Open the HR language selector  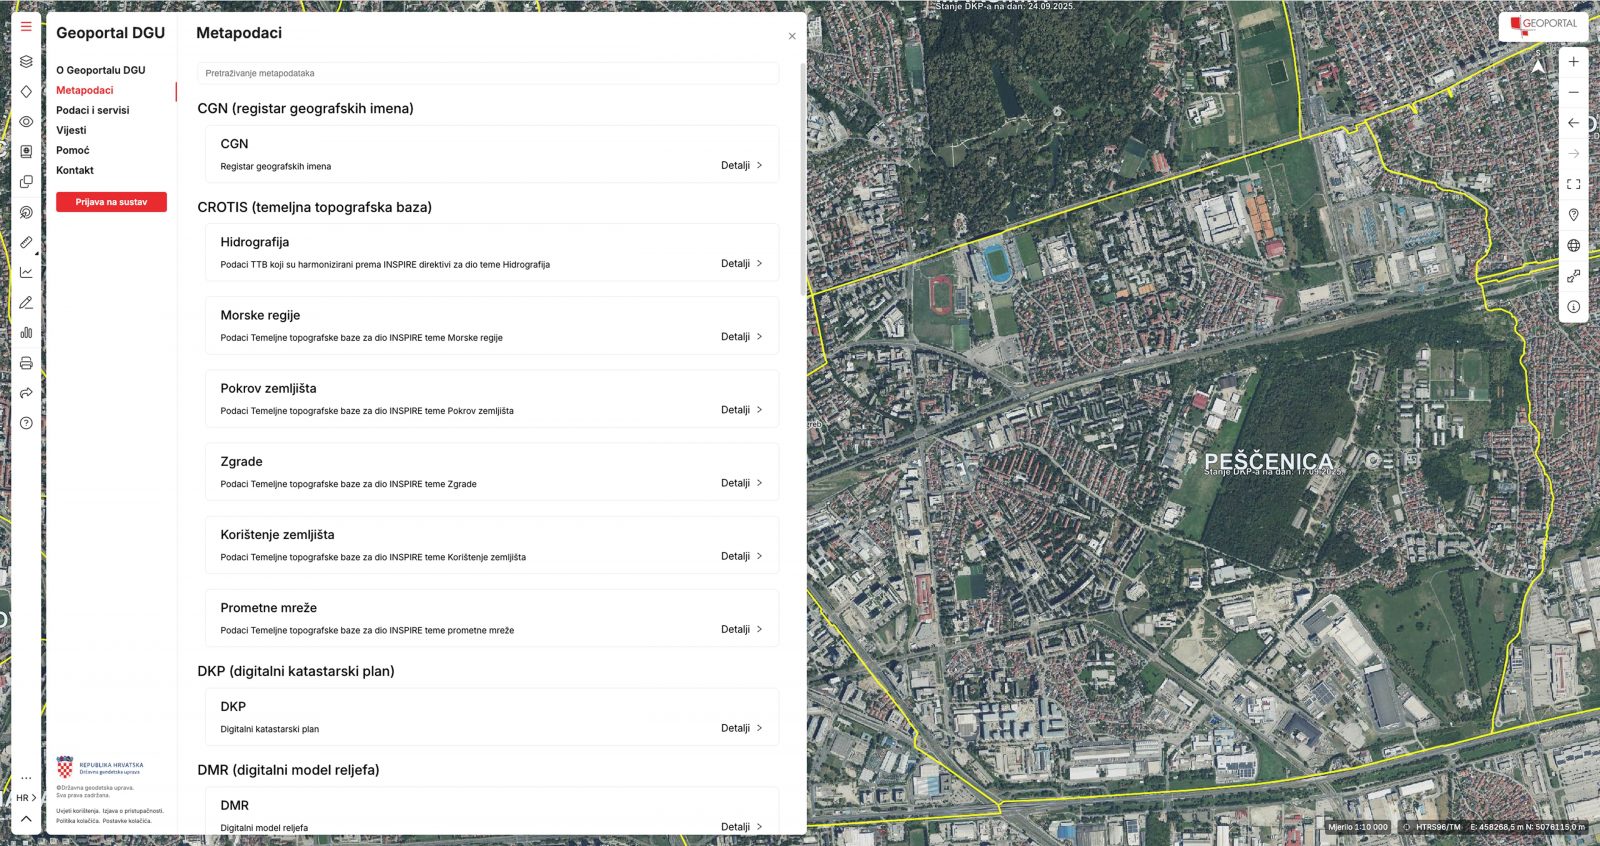26,798
